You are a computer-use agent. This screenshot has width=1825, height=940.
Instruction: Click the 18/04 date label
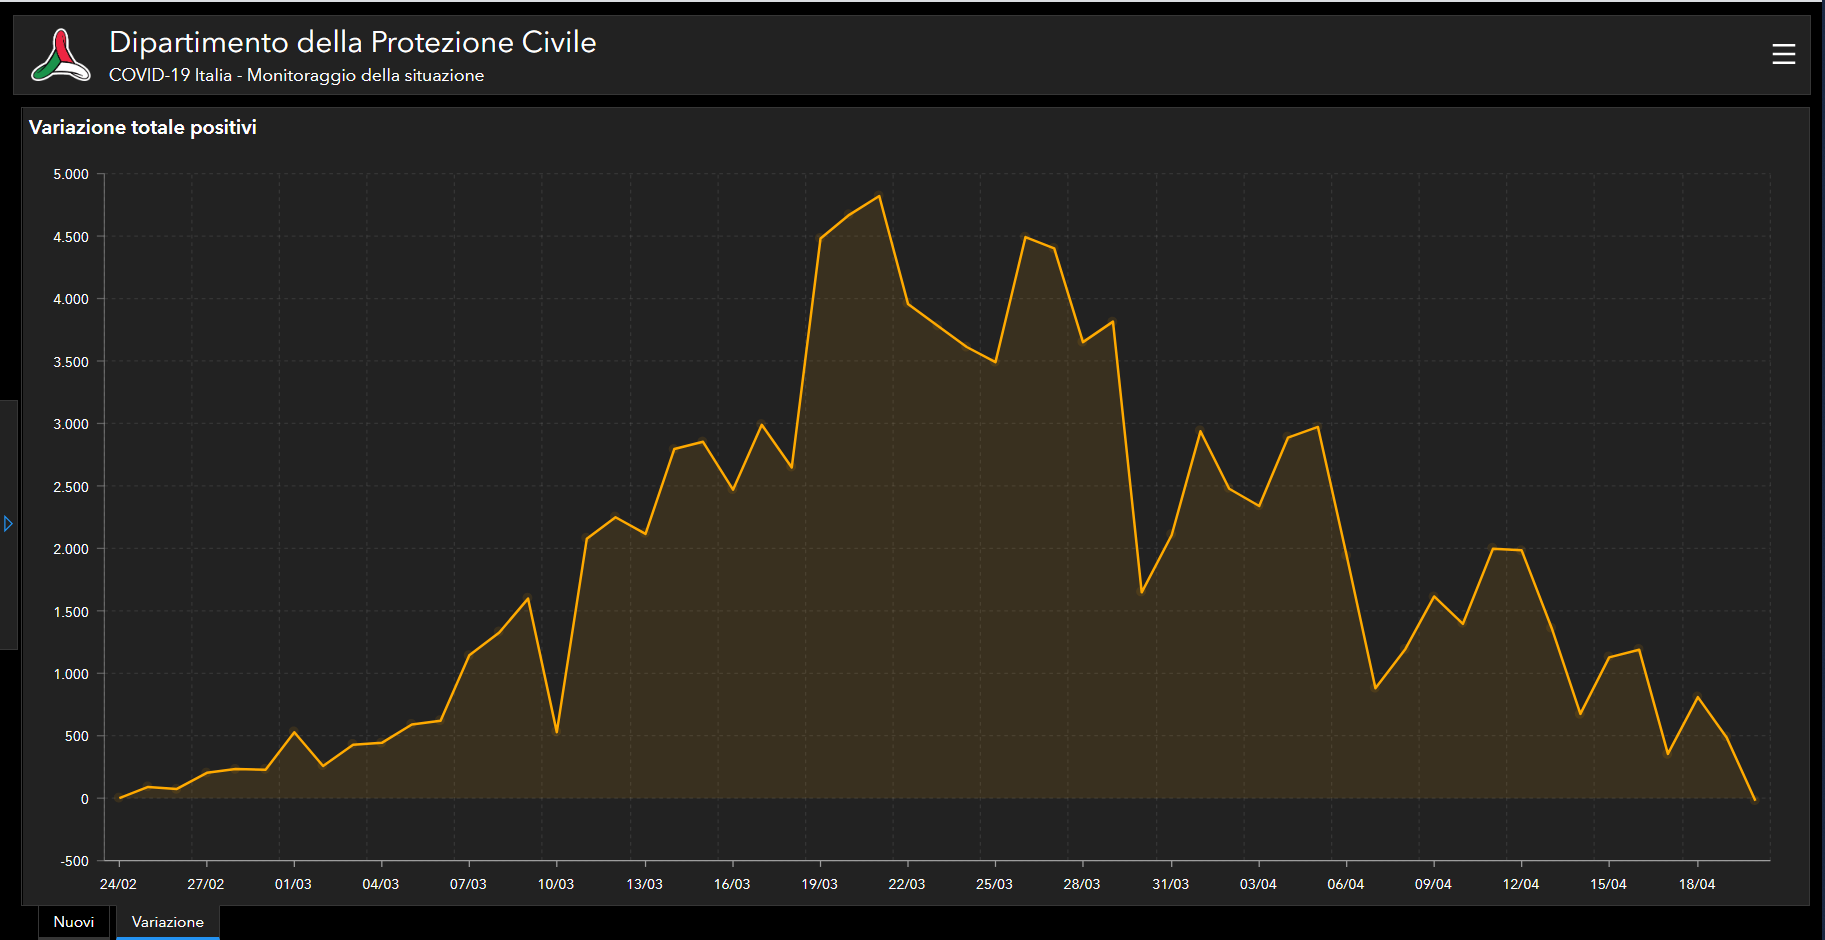tap(1697, 884)
